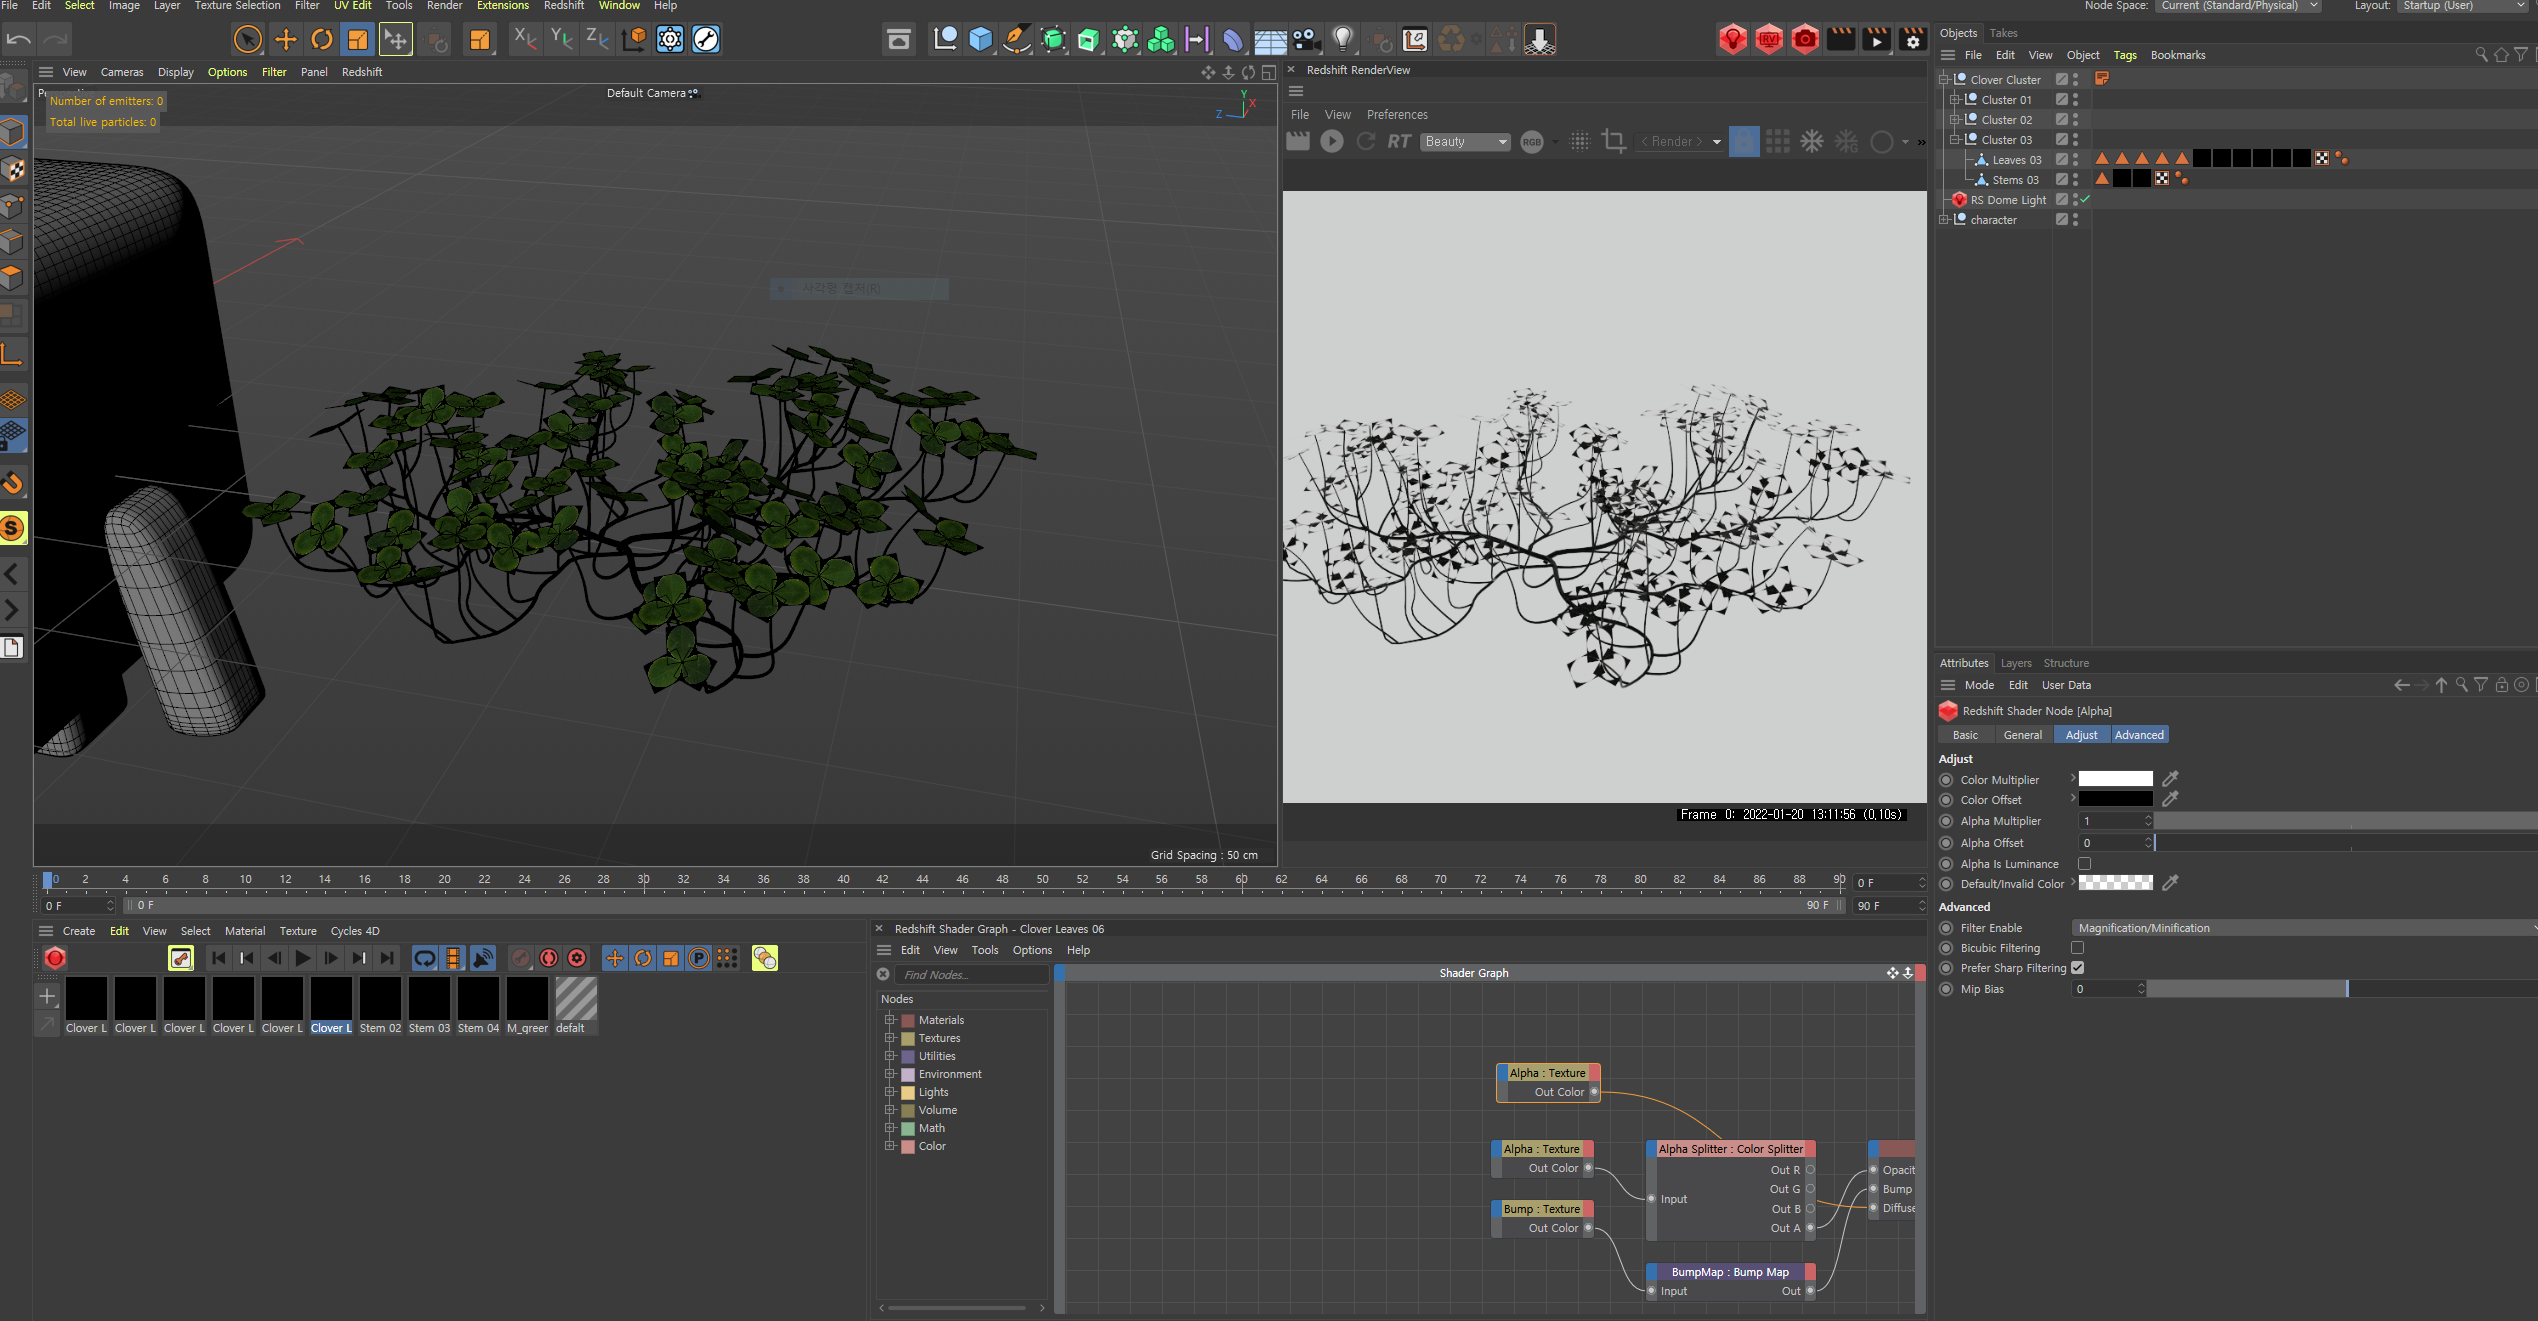Image resolution: width=2538 pixels, height=1321 pixels.
Task: Add a Camera object
Action: tap(1305, 39)
